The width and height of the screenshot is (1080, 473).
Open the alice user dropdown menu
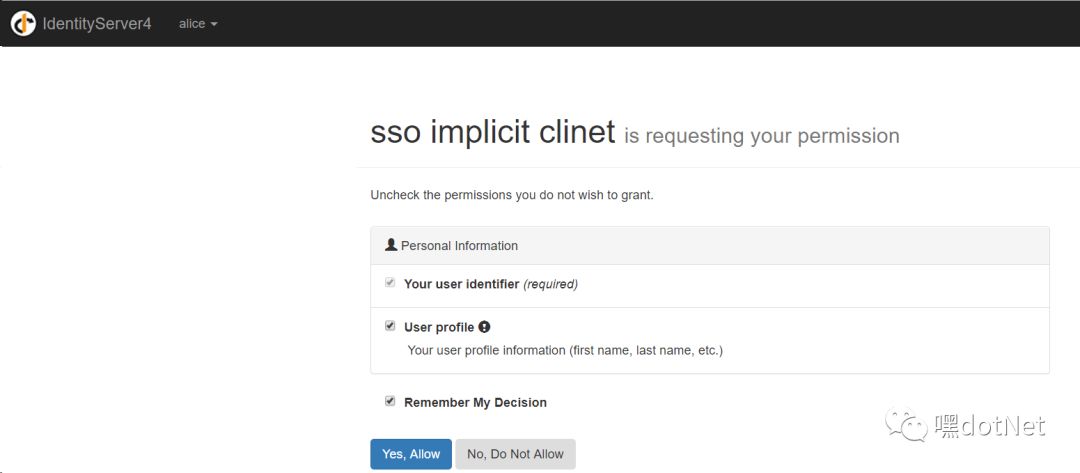(x=198, y=23)
